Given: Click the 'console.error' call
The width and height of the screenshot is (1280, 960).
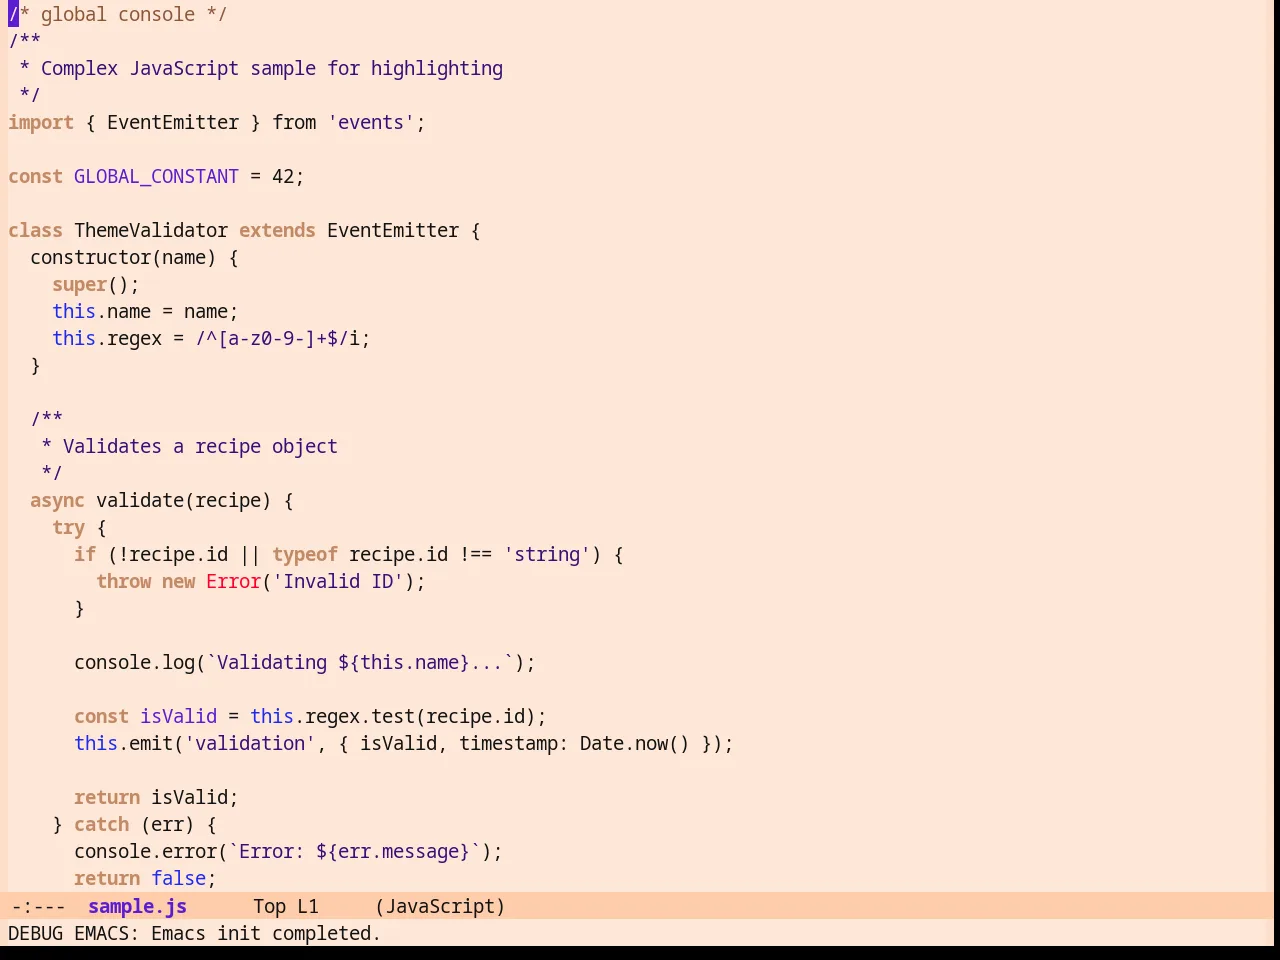Looking at the screenshot, I should (145, 851).
